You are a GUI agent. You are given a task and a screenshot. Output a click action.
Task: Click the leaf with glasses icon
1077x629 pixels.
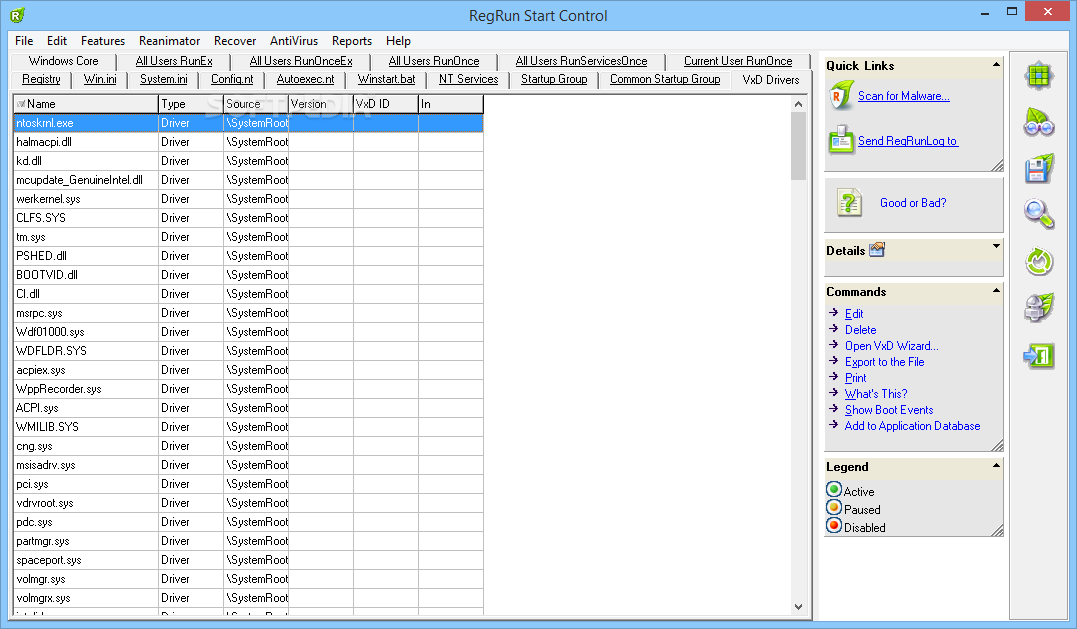[x=1039, y=122]
